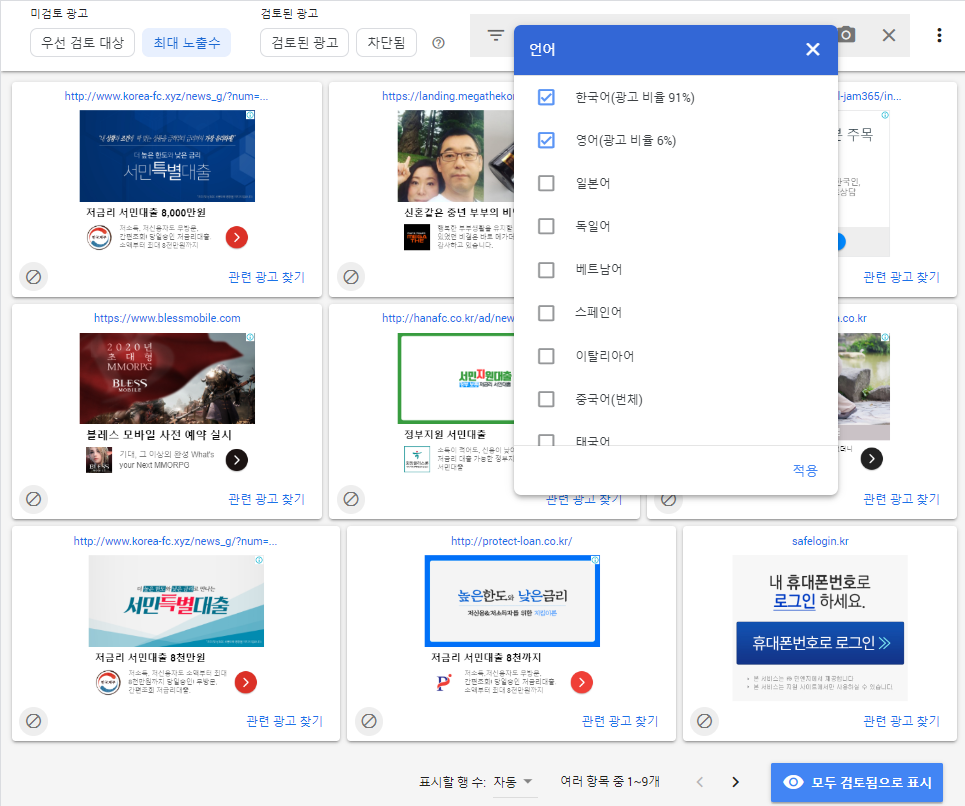Image resolution: width=965 pixels, height=806 pixels.
Task: Click red arrow on 8,000만원 loan ad
Action: (237, 237)
